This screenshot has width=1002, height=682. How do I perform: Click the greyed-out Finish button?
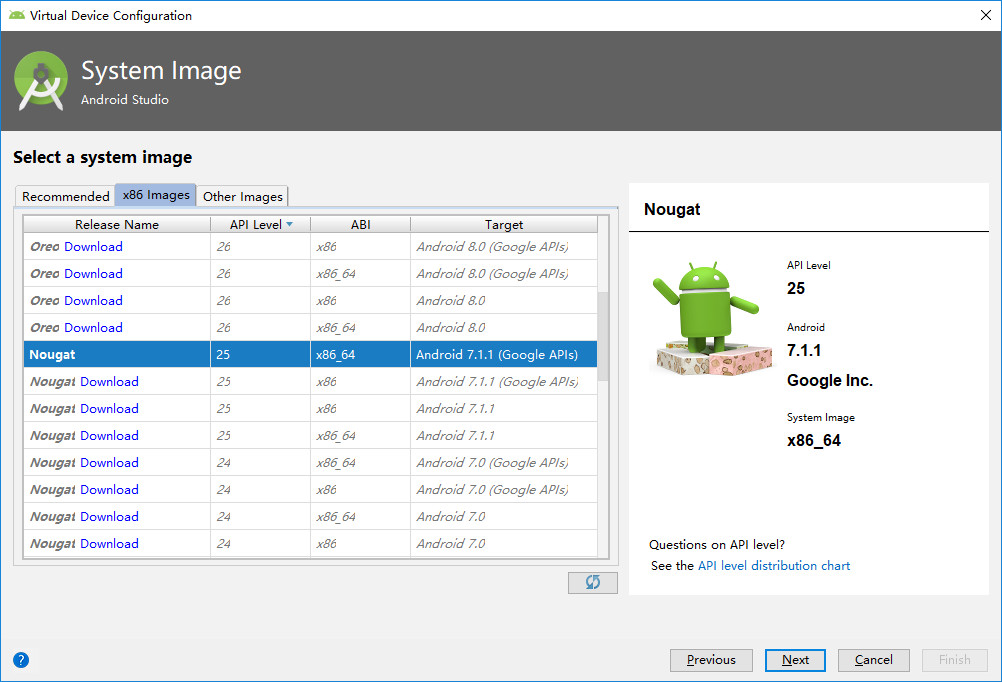coord(955,660)
